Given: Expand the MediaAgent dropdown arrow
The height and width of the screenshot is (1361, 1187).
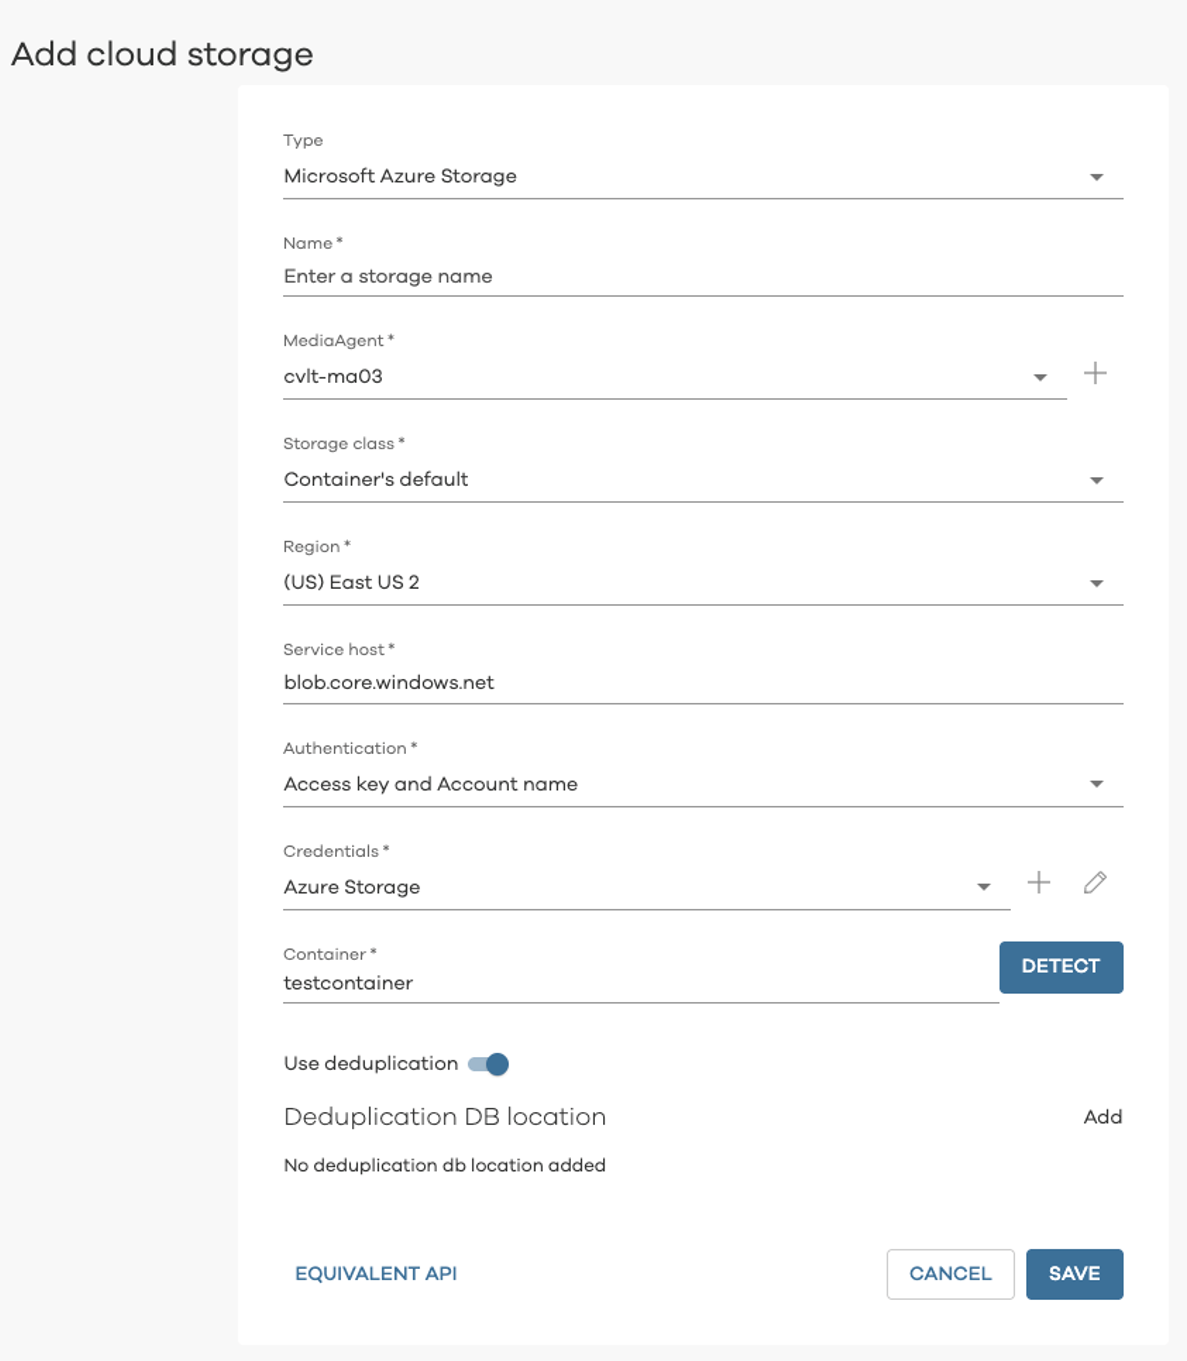Looking at the screenshot, I should (1040, 377).
